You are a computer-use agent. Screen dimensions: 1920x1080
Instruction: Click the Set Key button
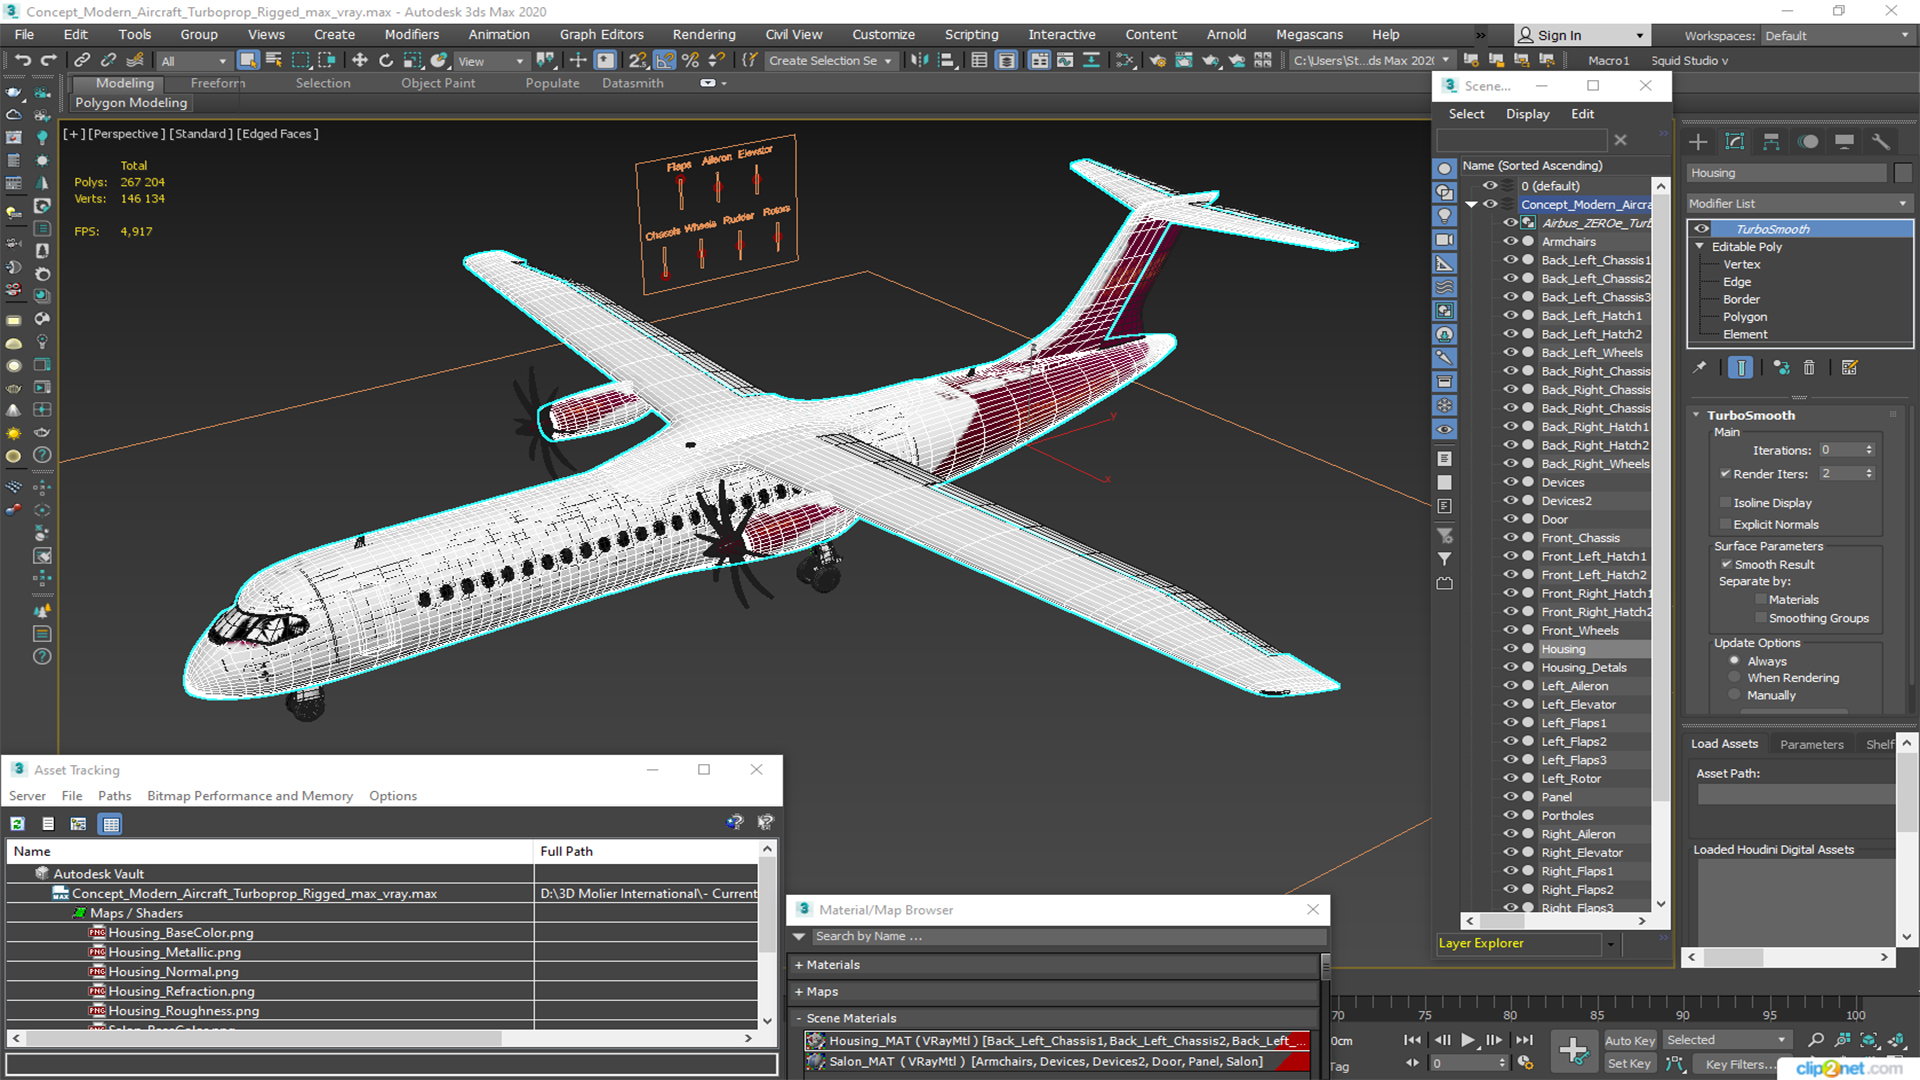point(1629,1064)
